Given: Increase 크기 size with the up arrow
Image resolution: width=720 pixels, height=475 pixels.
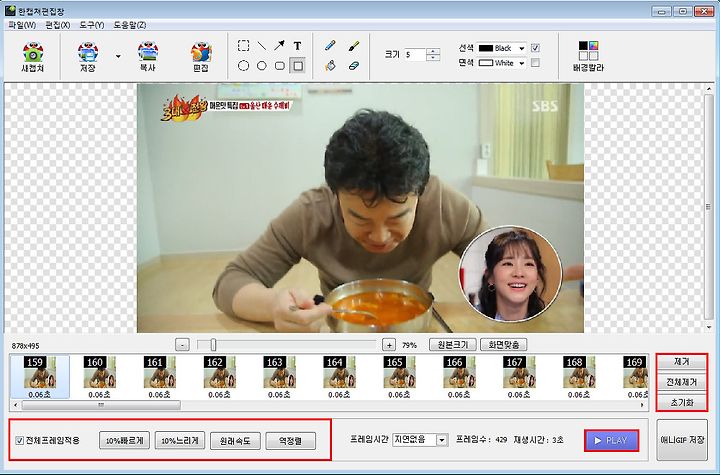Looking at the screenshot, I should pyautogui.click(x=433, y=51).
